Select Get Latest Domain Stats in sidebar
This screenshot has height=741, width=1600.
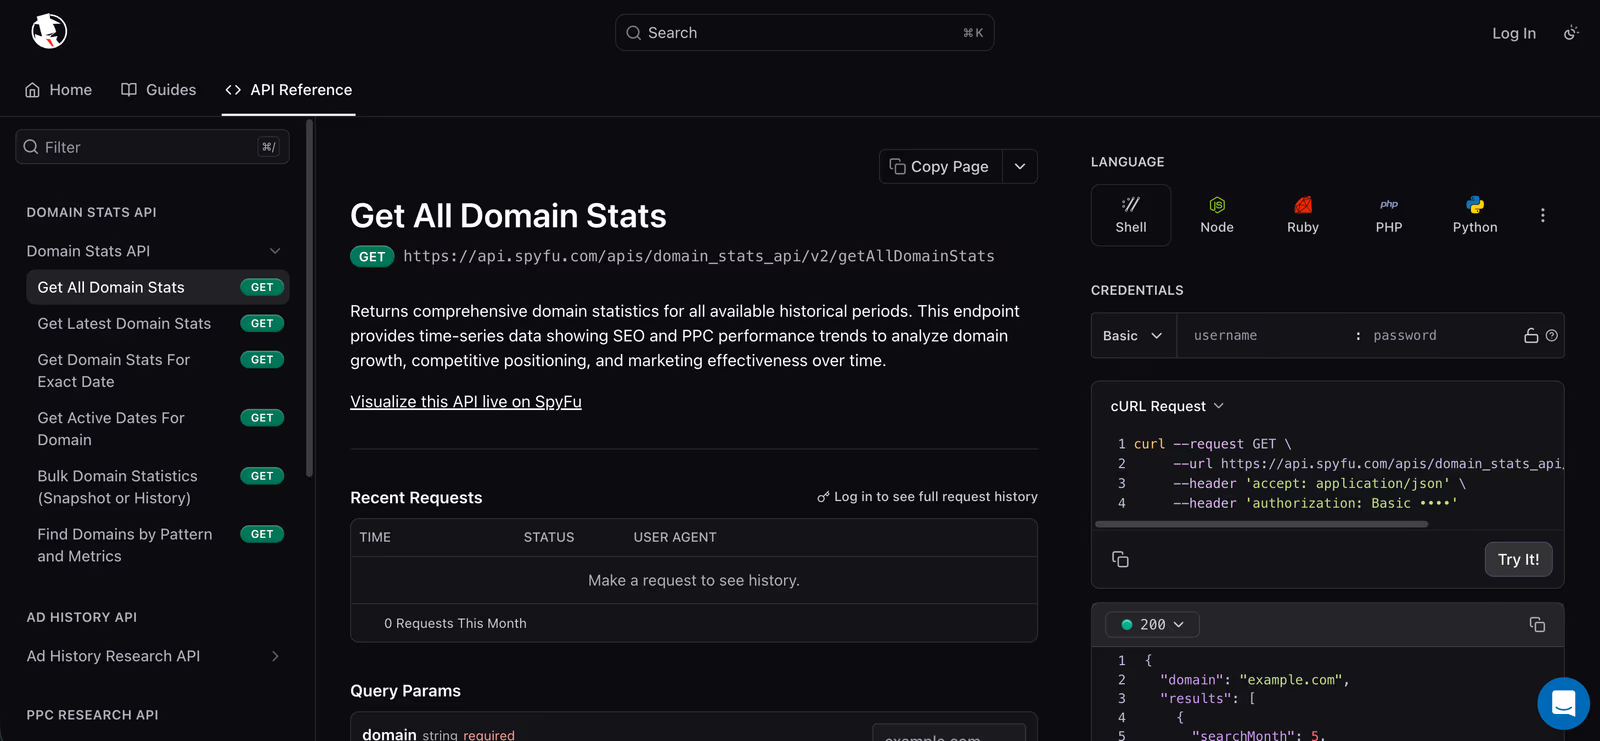click(x=158, y=323)
